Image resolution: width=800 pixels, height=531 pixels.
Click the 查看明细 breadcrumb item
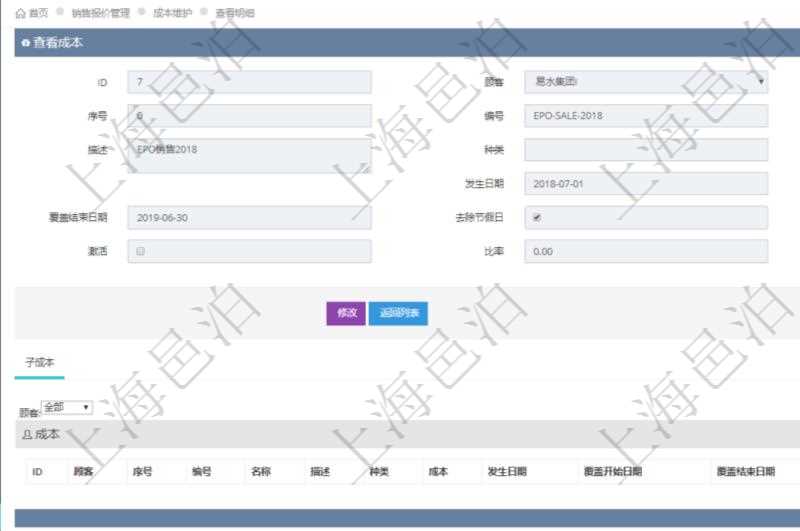pos(235,13)
